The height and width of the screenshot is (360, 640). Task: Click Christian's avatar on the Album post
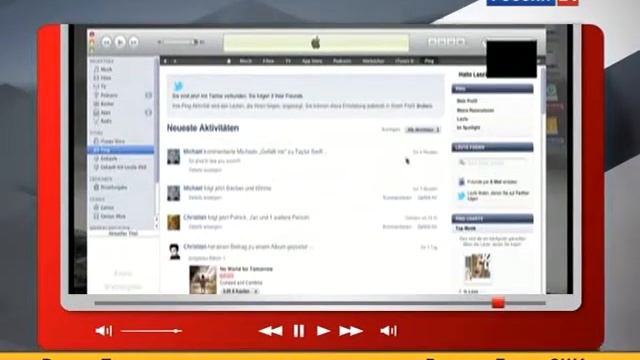(174, 251)
